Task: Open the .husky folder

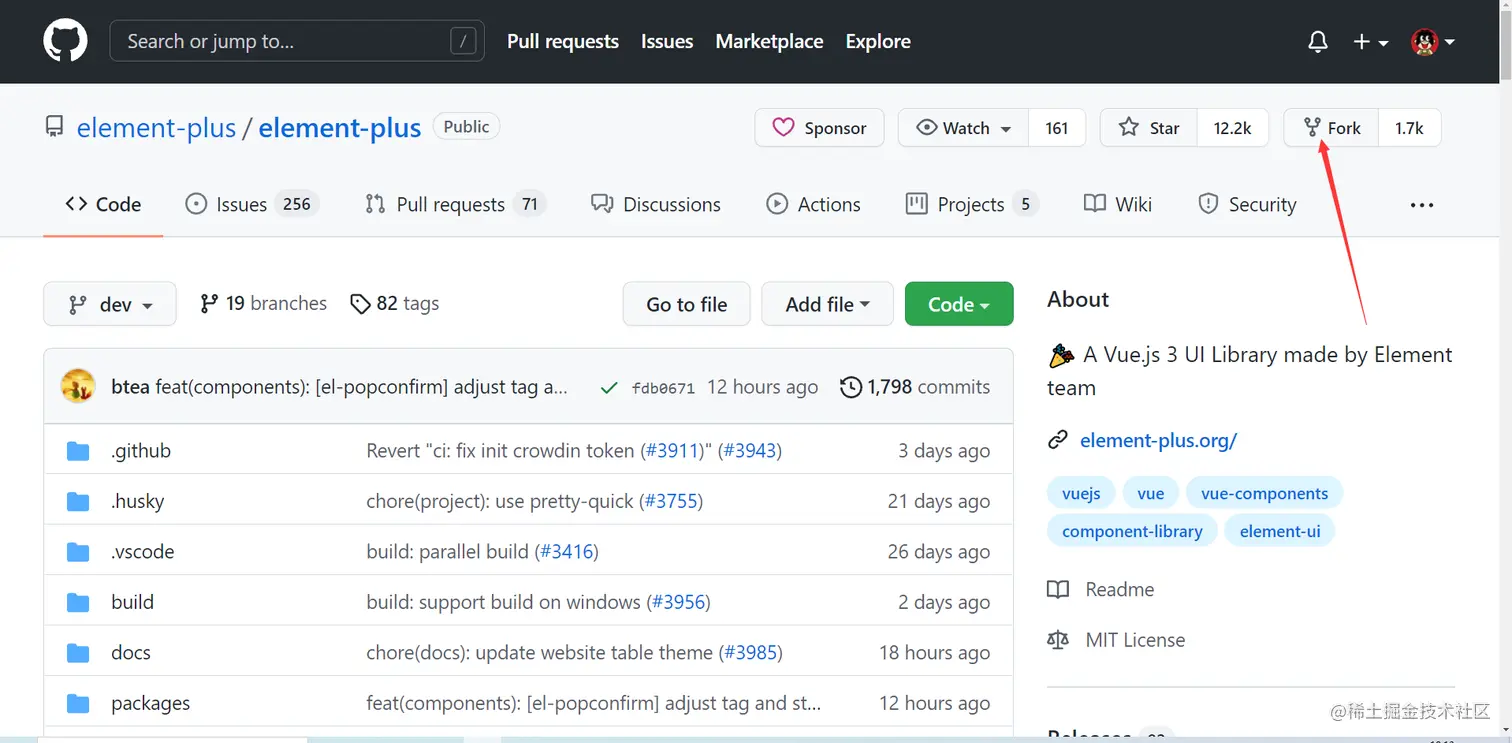Action: 138,501
